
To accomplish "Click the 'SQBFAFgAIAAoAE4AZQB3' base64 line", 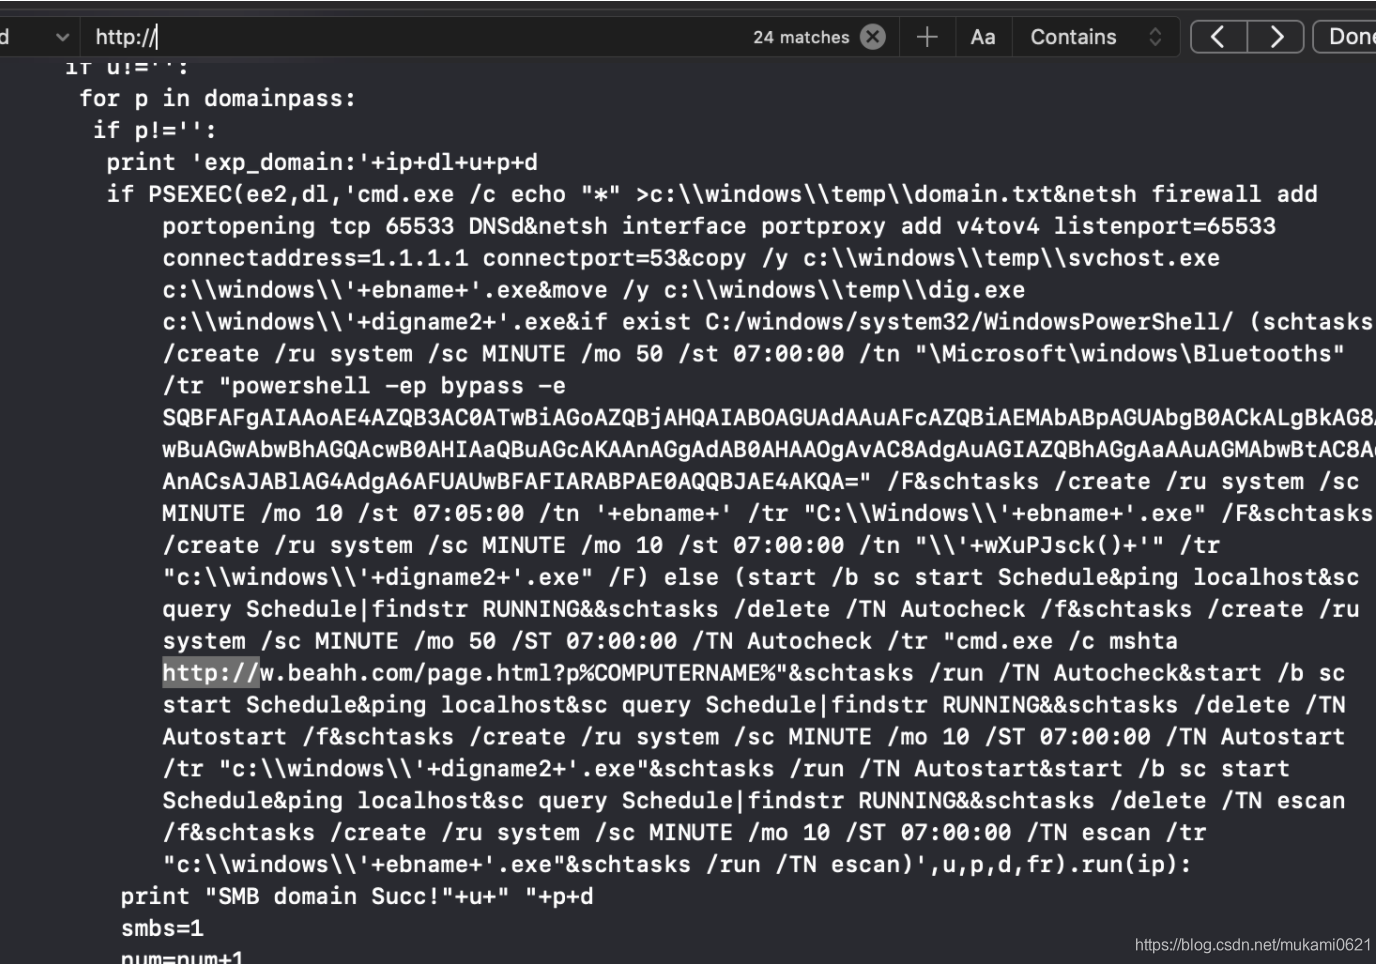I will tap(768, 417).
